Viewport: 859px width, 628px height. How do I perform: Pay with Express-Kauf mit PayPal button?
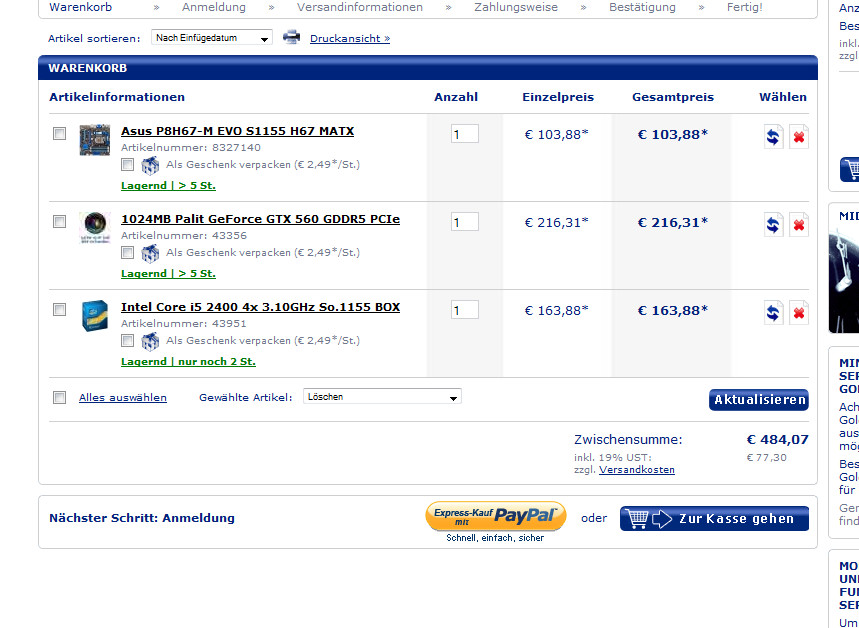495,516
